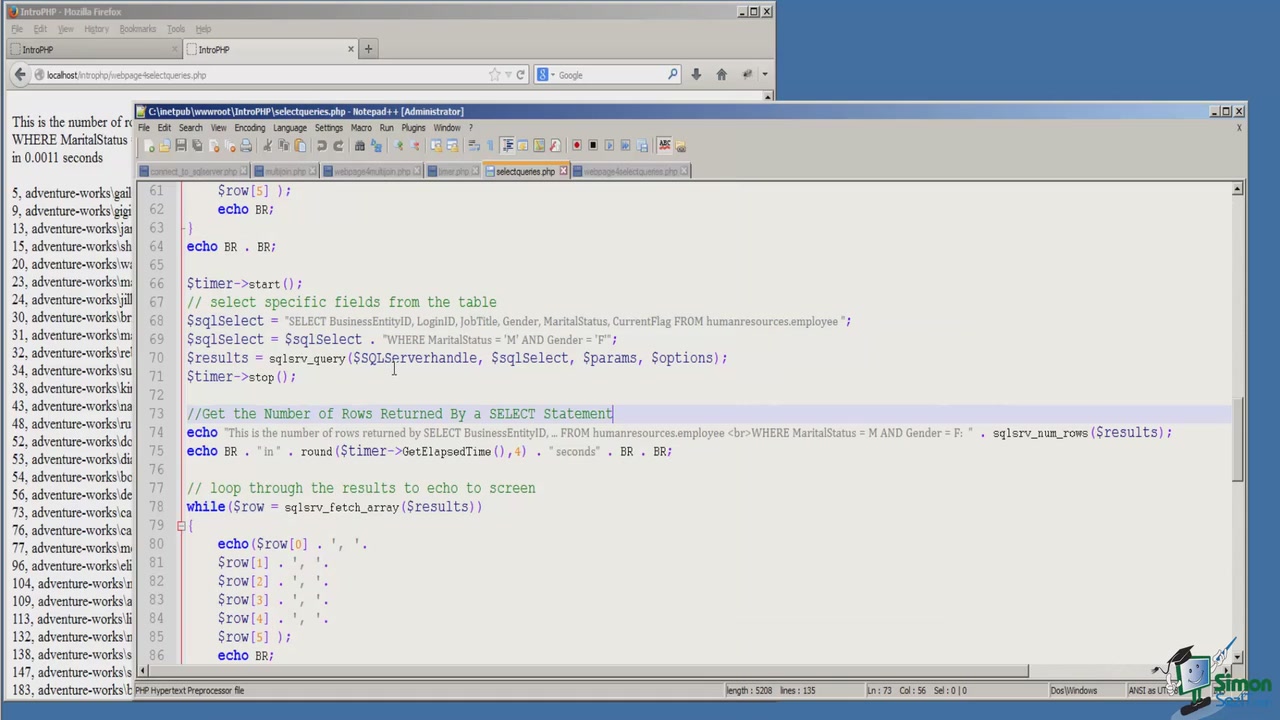The height and width of the screenshot is (720, 1280).
Task: Close the active IntroPHP Firefox tab
Action: click(350, 49)
